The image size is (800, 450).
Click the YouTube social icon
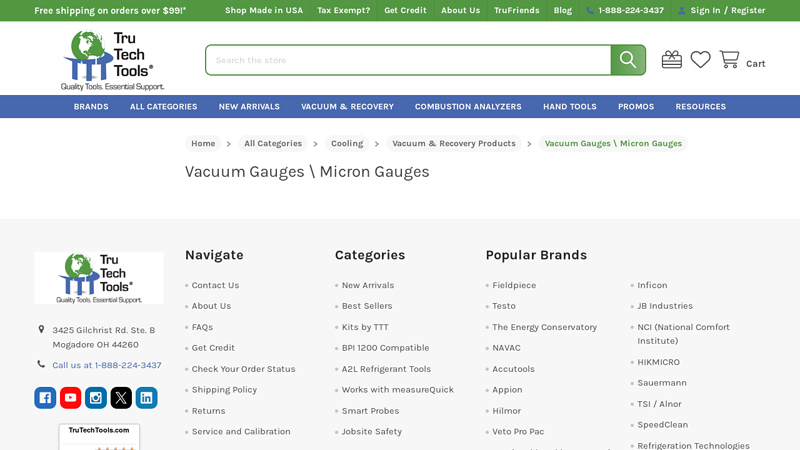(70, 398)
